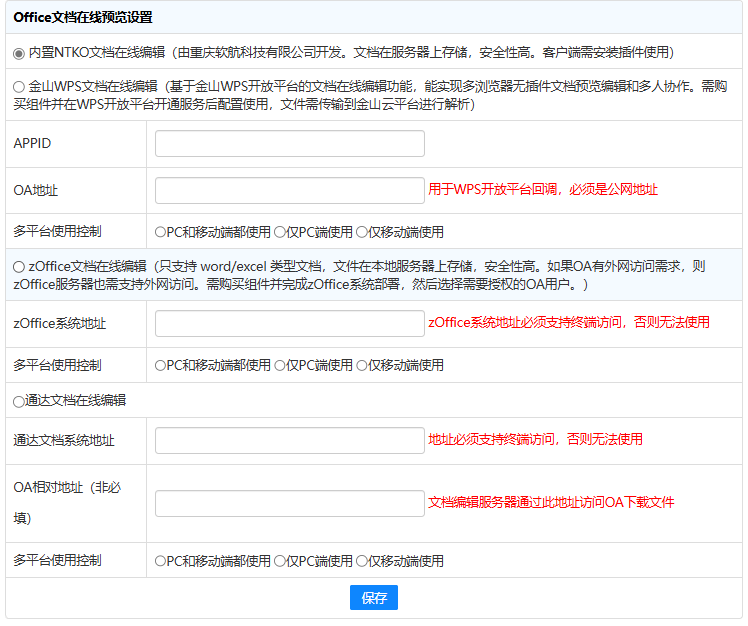
Task: Focus the 通达文档系统地址 input field
Action: 290,440
